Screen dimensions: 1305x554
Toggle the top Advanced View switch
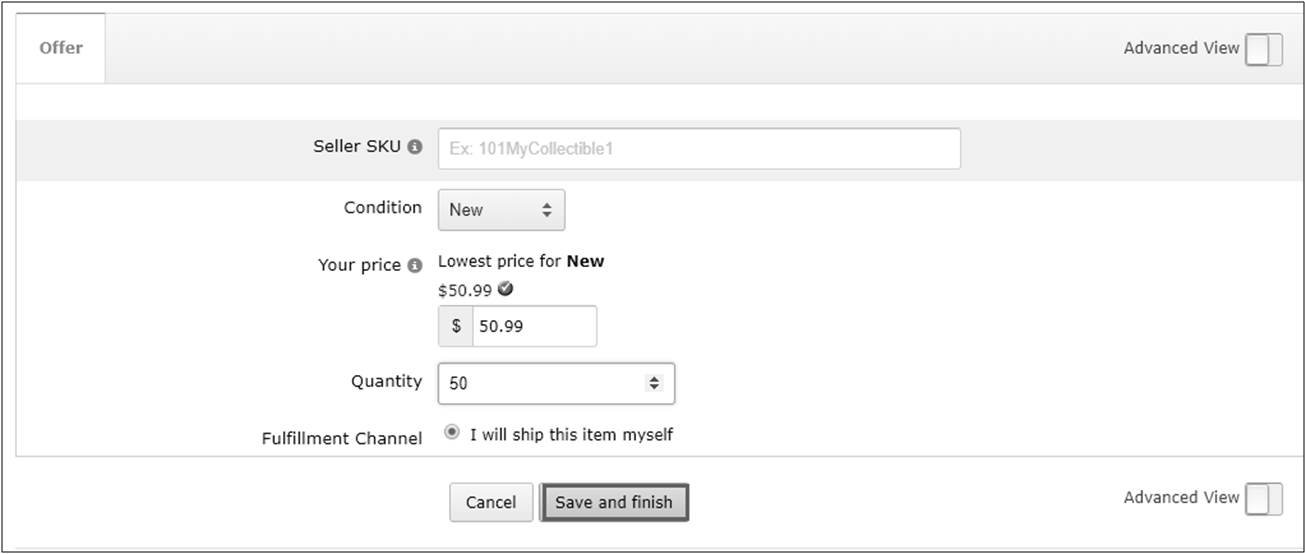(1263, 48)
